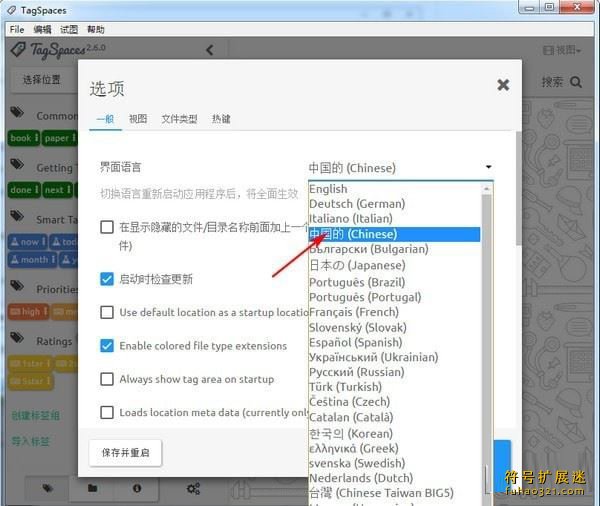This screenshot has width=600, height=506.
Task: Choose Nederlands (Dutch) option
Action: pyautogui.click(x=395, y=478)
